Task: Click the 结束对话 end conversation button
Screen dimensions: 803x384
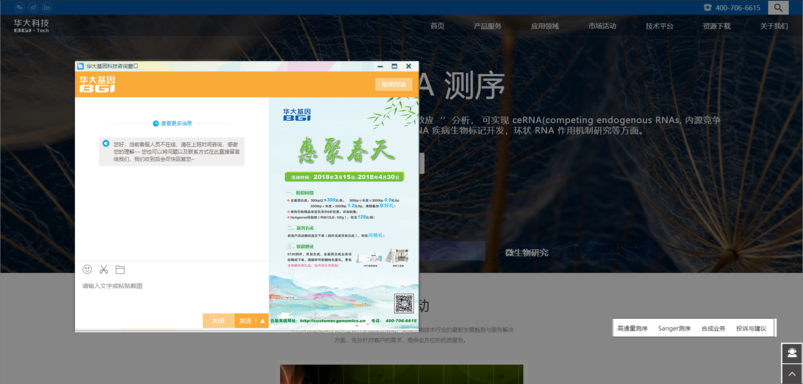Action: point(394,84)
